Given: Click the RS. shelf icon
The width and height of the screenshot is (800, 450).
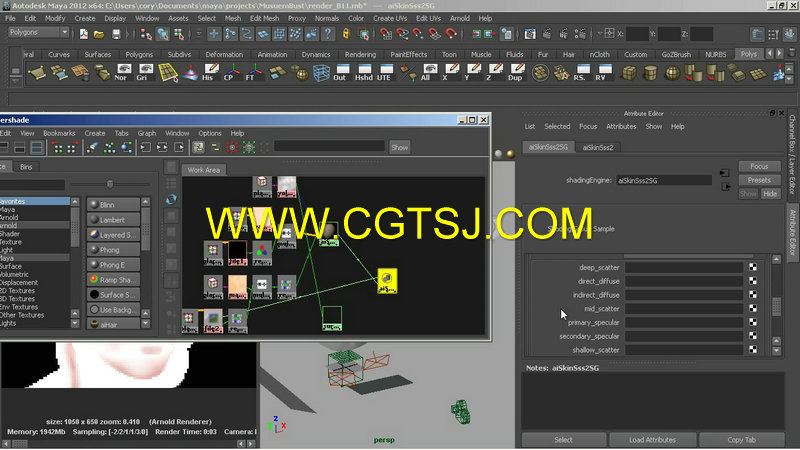Looking at the screenshot, I should coord(582,72).
